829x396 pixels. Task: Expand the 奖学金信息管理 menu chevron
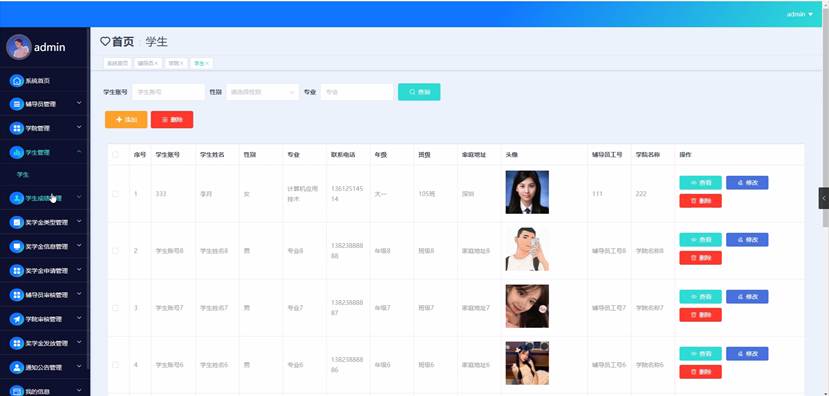pos(79,245)
